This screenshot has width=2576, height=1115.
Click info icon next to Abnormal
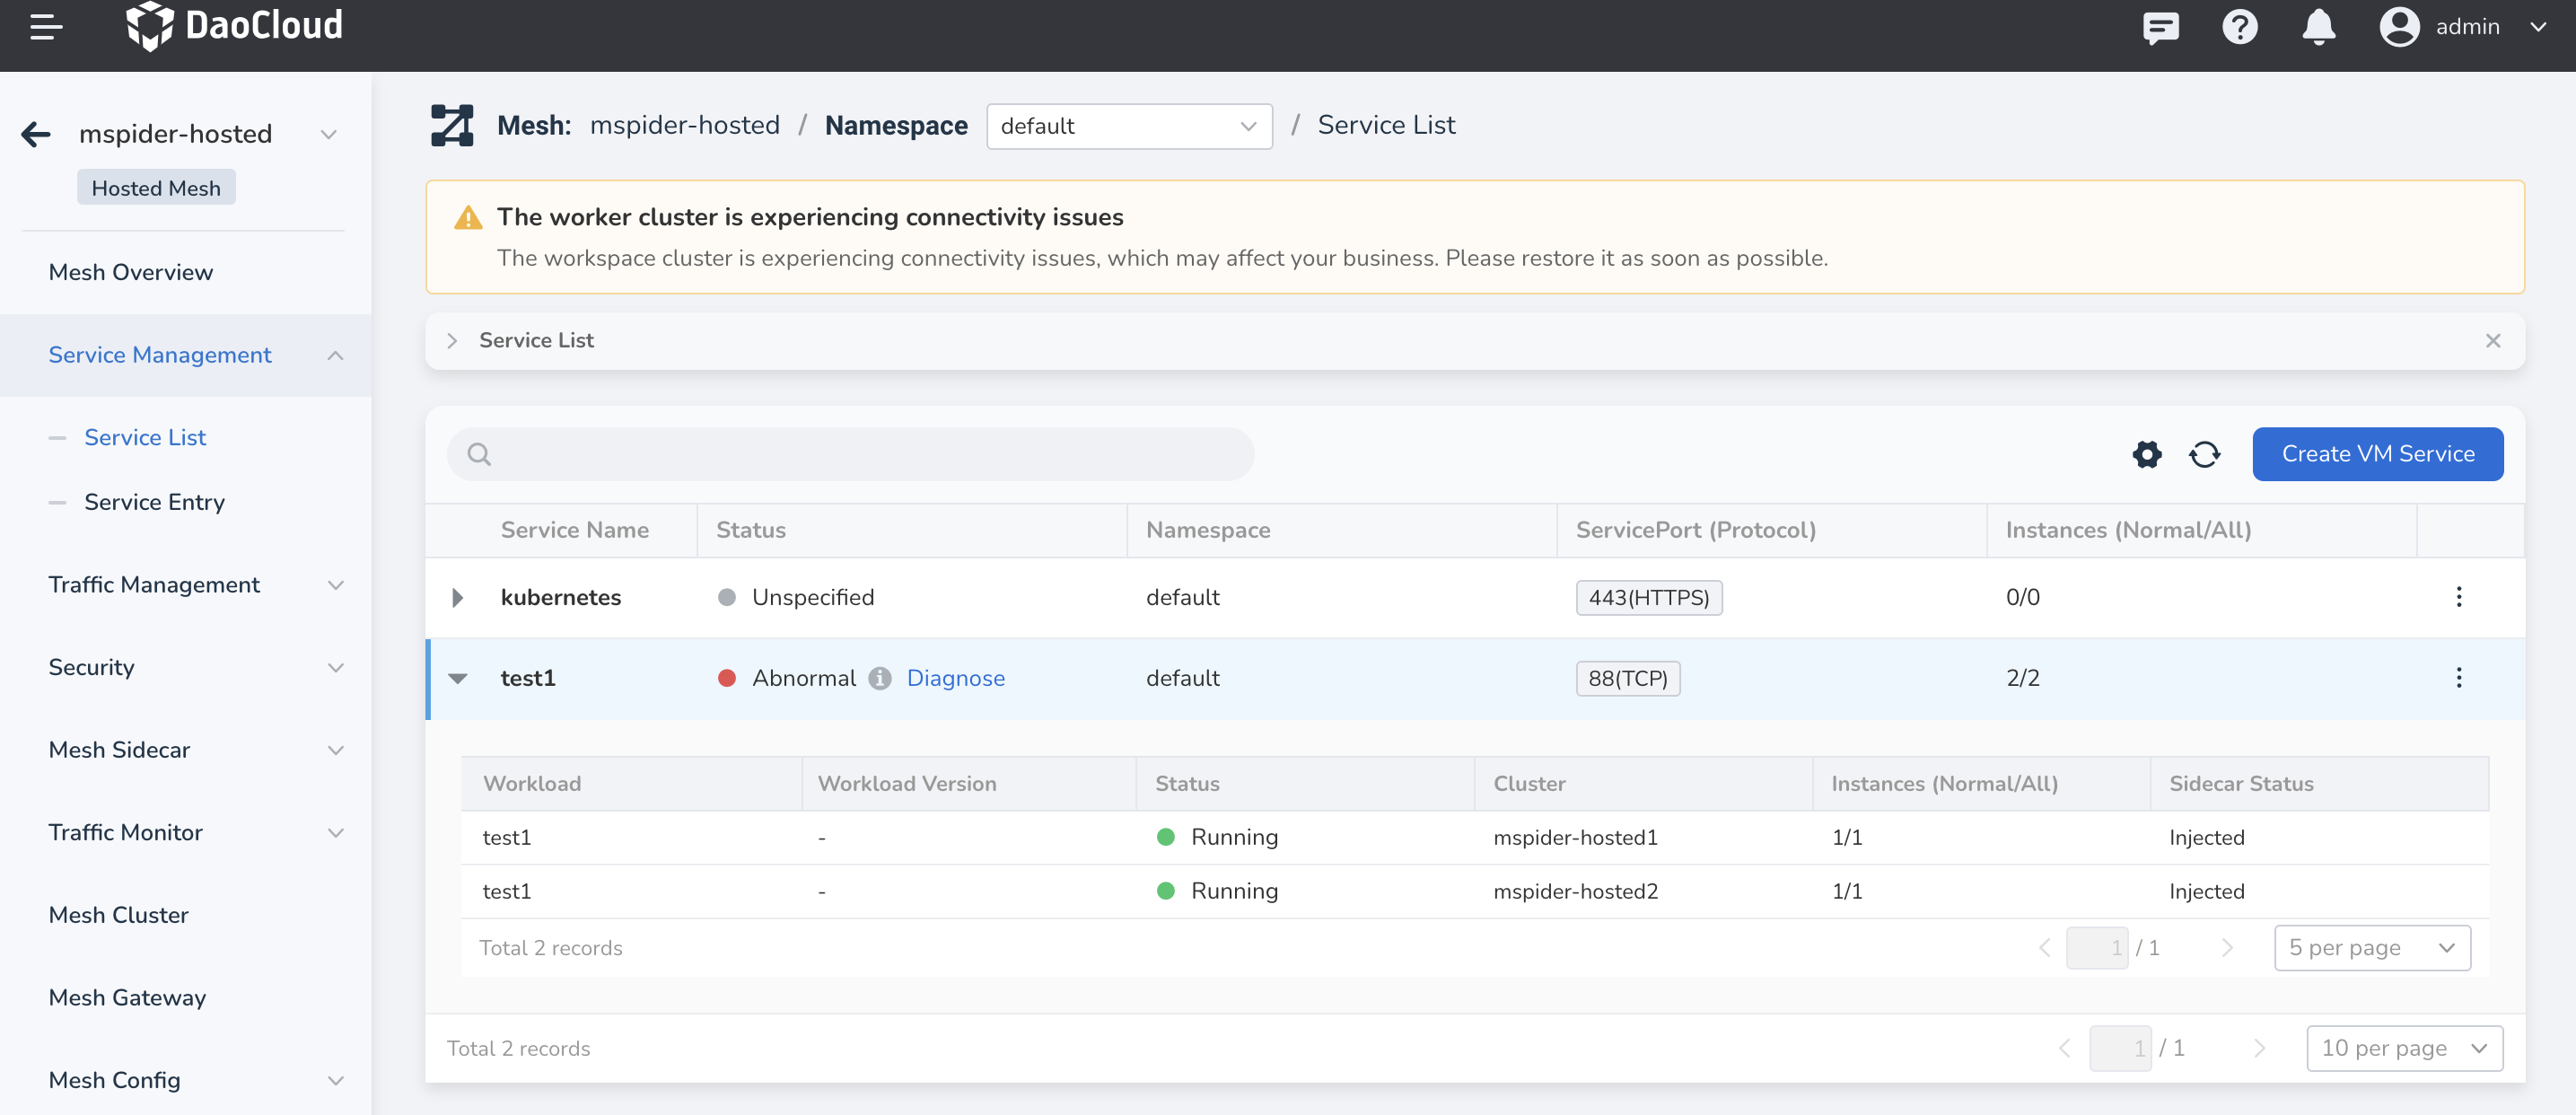click(x=879, y=679)
